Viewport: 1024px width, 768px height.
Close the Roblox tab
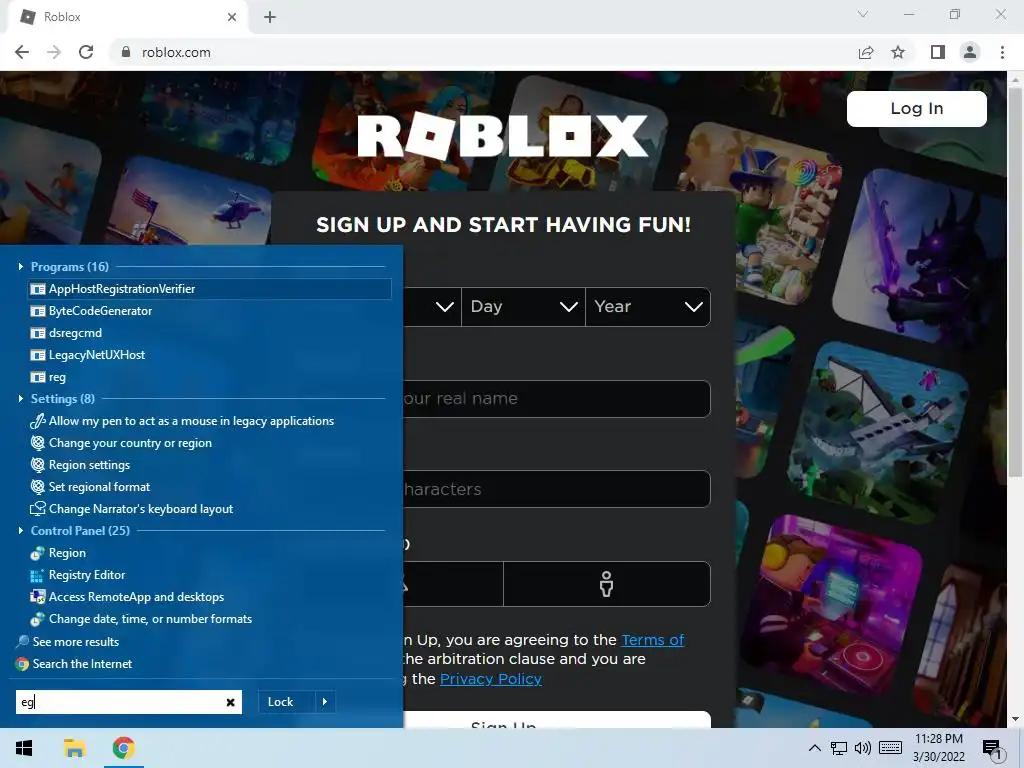click(232, 17)
